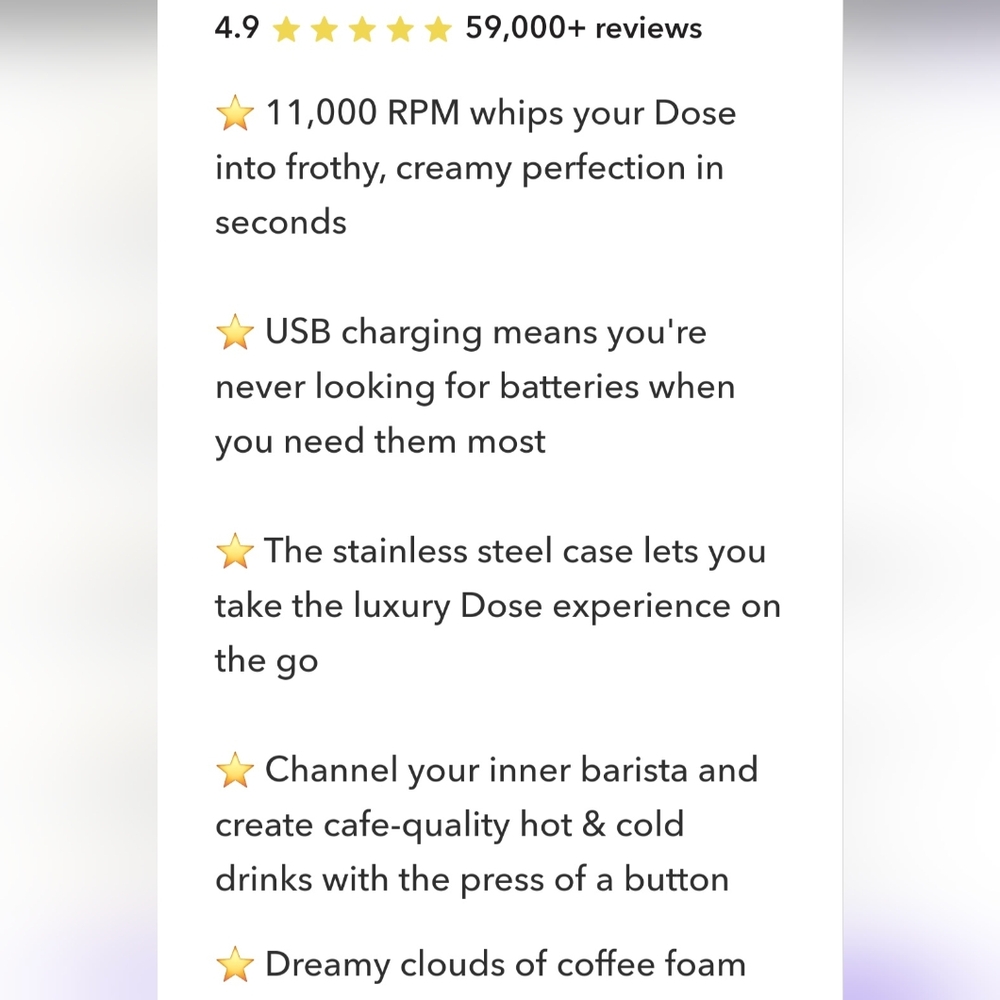The width and height of the screenshot is (1000, 1000).
Task: Click the fifth star in the rating row
Action: point(438,29)
